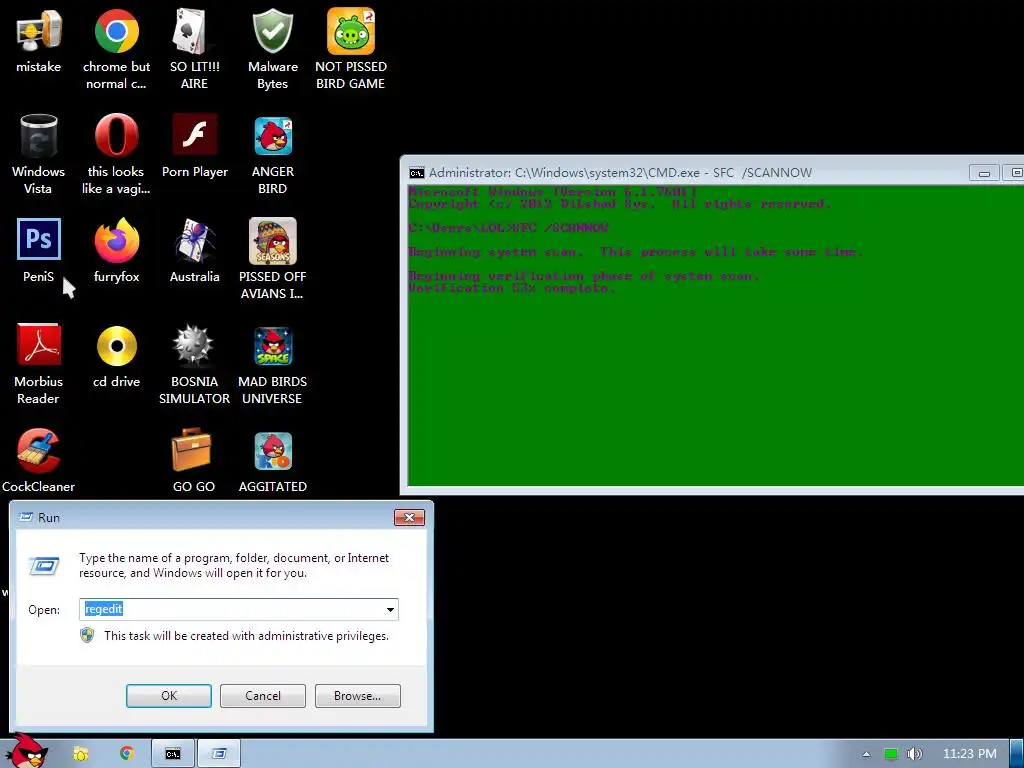
Task: Click the 'Administrator: C:\Windows\system32\CMD.exe - SFC /SCANNOW' title
Action: click(620, 172)
